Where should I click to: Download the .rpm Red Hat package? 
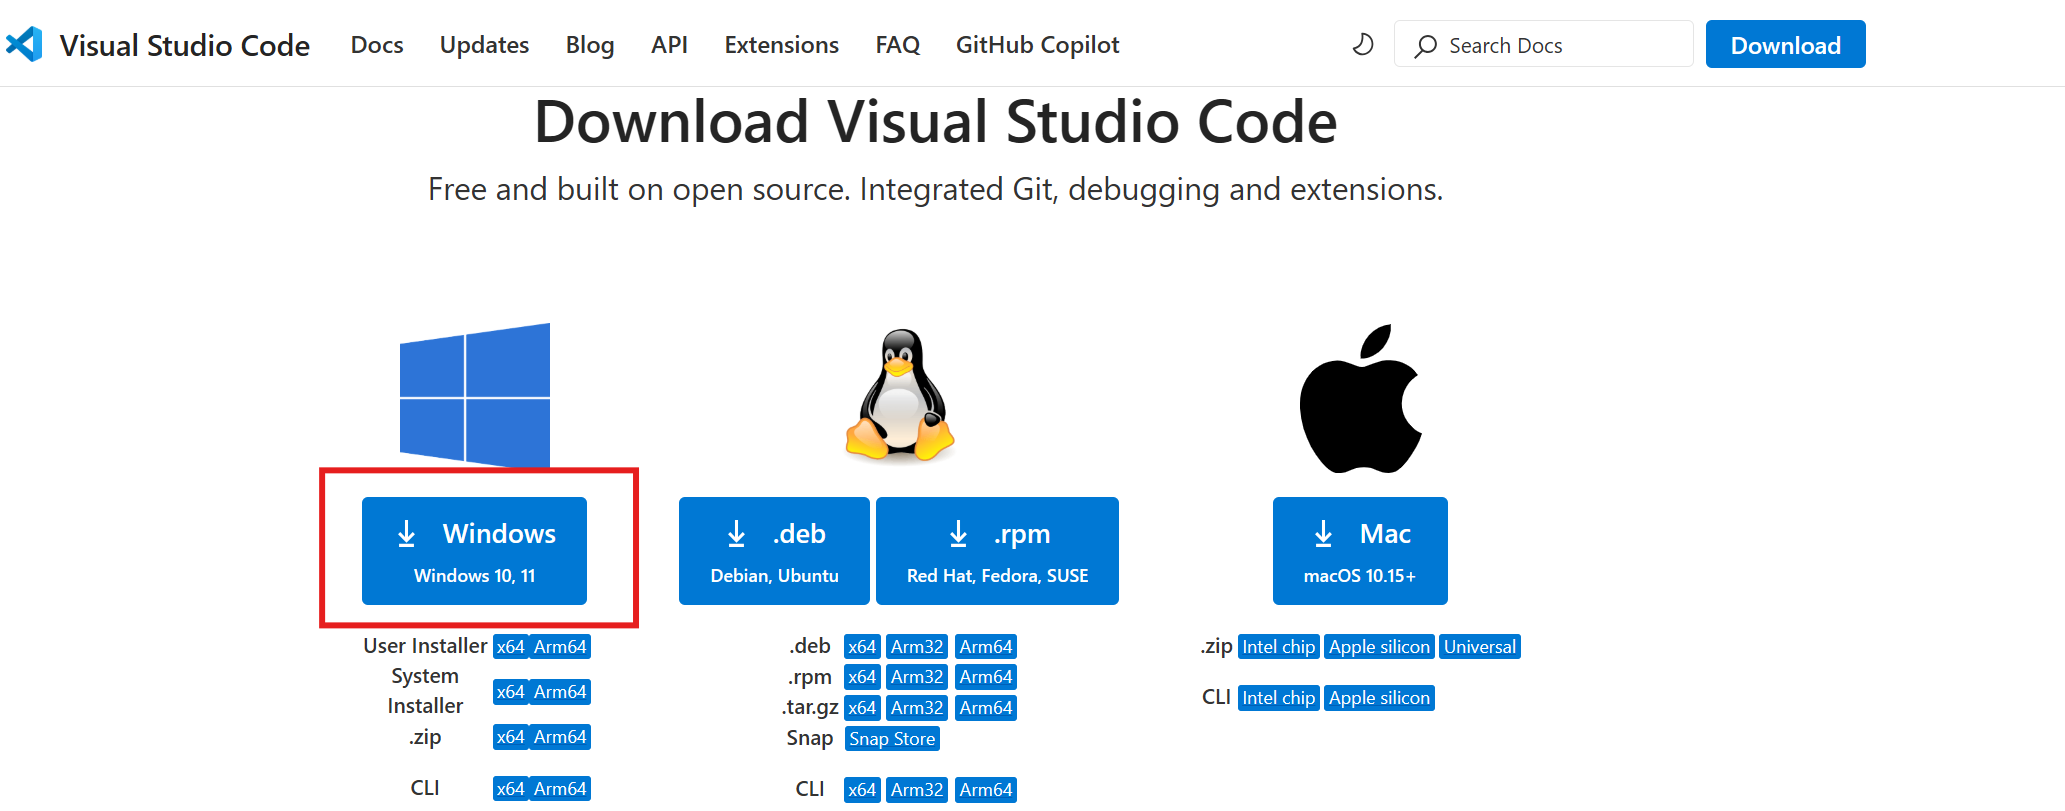997,551
